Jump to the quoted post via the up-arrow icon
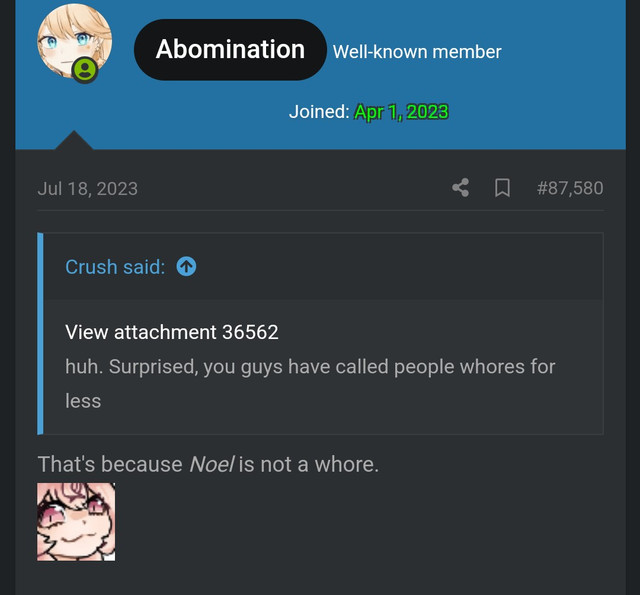The width and height of the screenshot is (640, 595). (187, 266)
